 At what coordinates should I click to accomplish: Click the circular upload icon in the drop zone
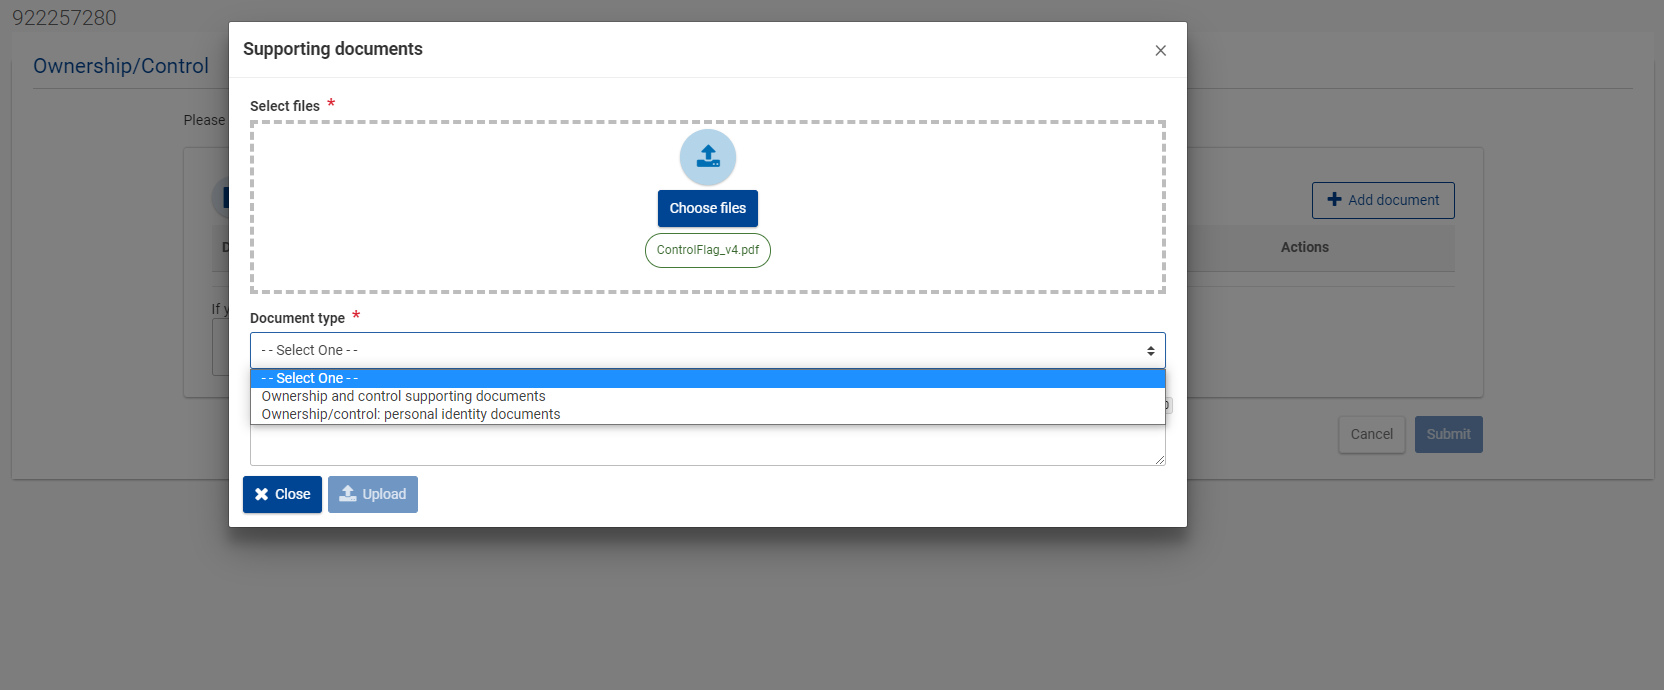[708, 157]
